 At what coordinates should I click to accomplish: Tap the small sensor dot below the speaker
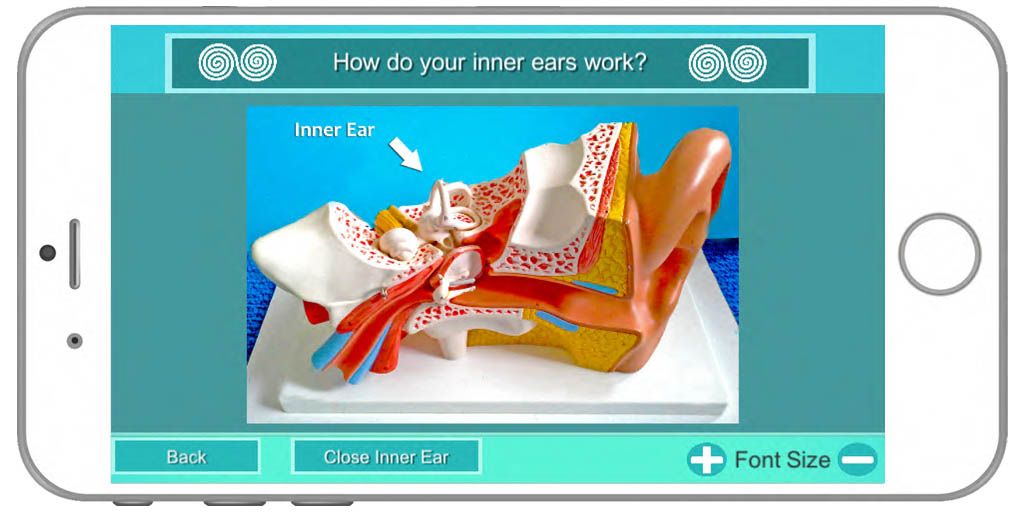pyautogui.click(x=74, y=341)
